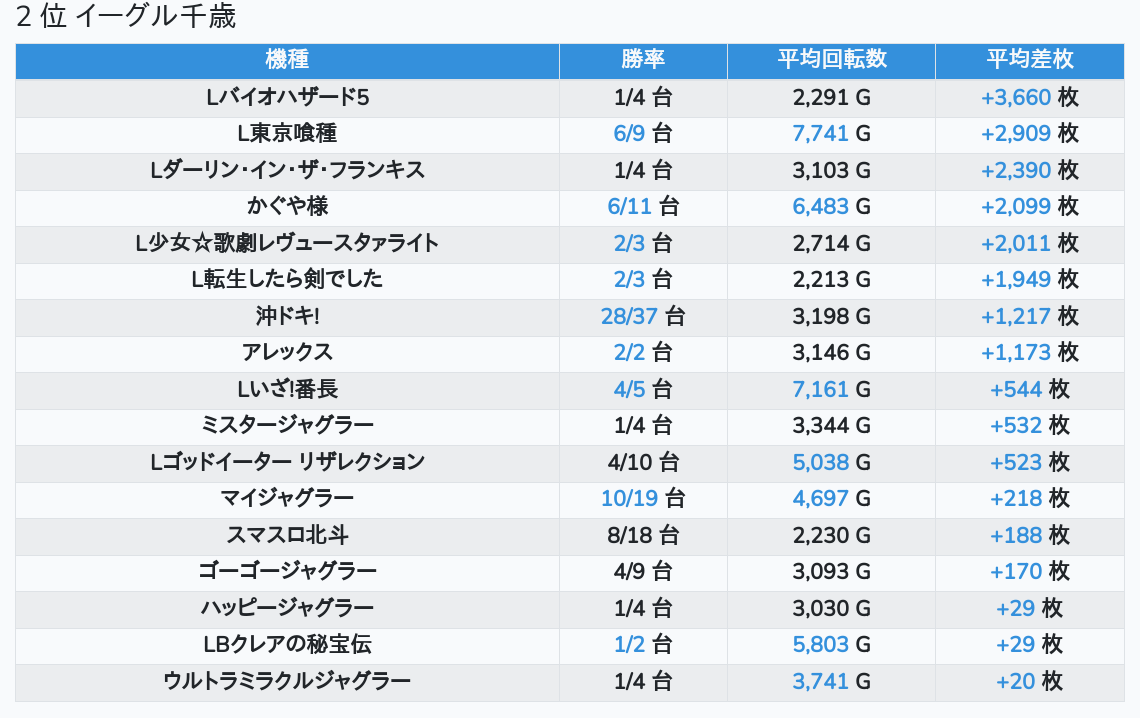The width and height of the screenshot is (1140, 718).
Task: Click the 3,741 spins value for ウルトラミラクルジャグラー
Action: point(820,682)
